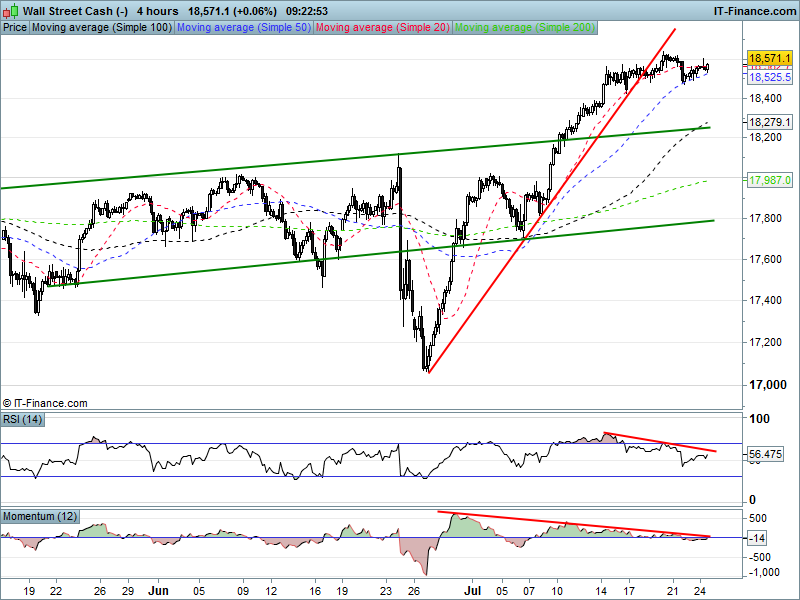Viewport: 800px width, 600px height.
Task: Click the 17,800 price axis label
Action: 765,218
